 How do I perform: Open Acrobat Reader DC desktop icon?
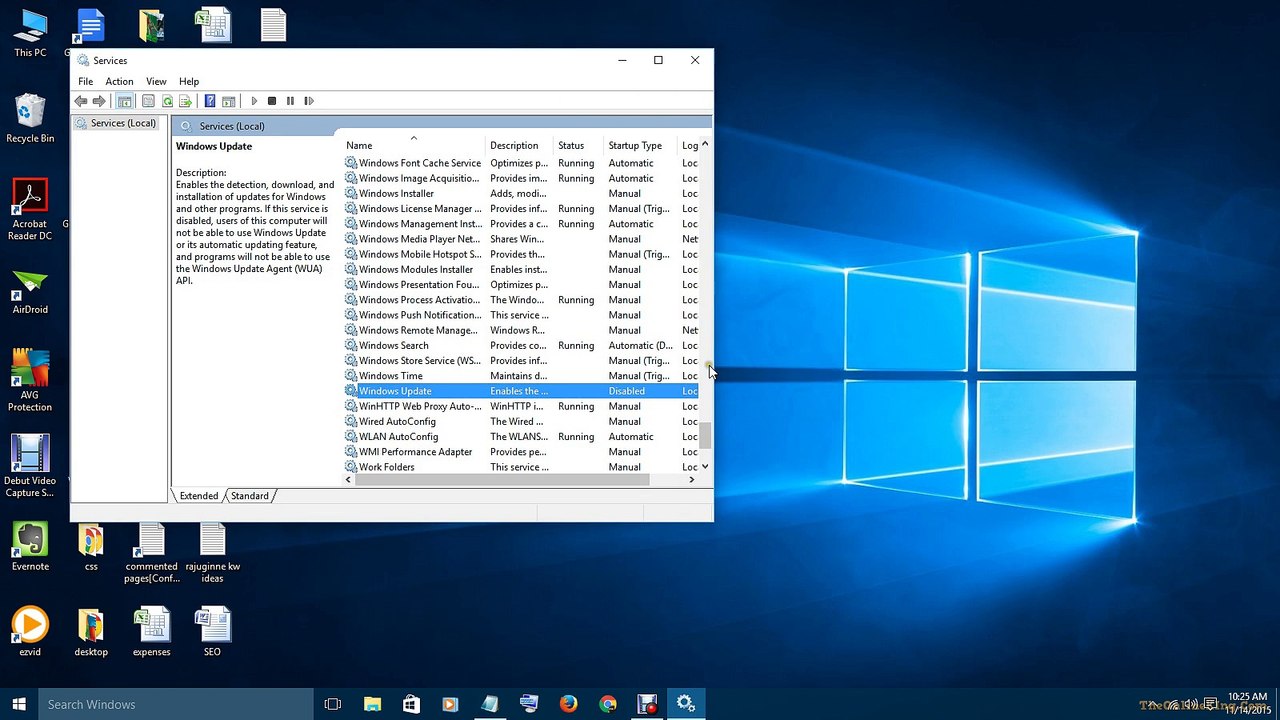coord(30,210)
